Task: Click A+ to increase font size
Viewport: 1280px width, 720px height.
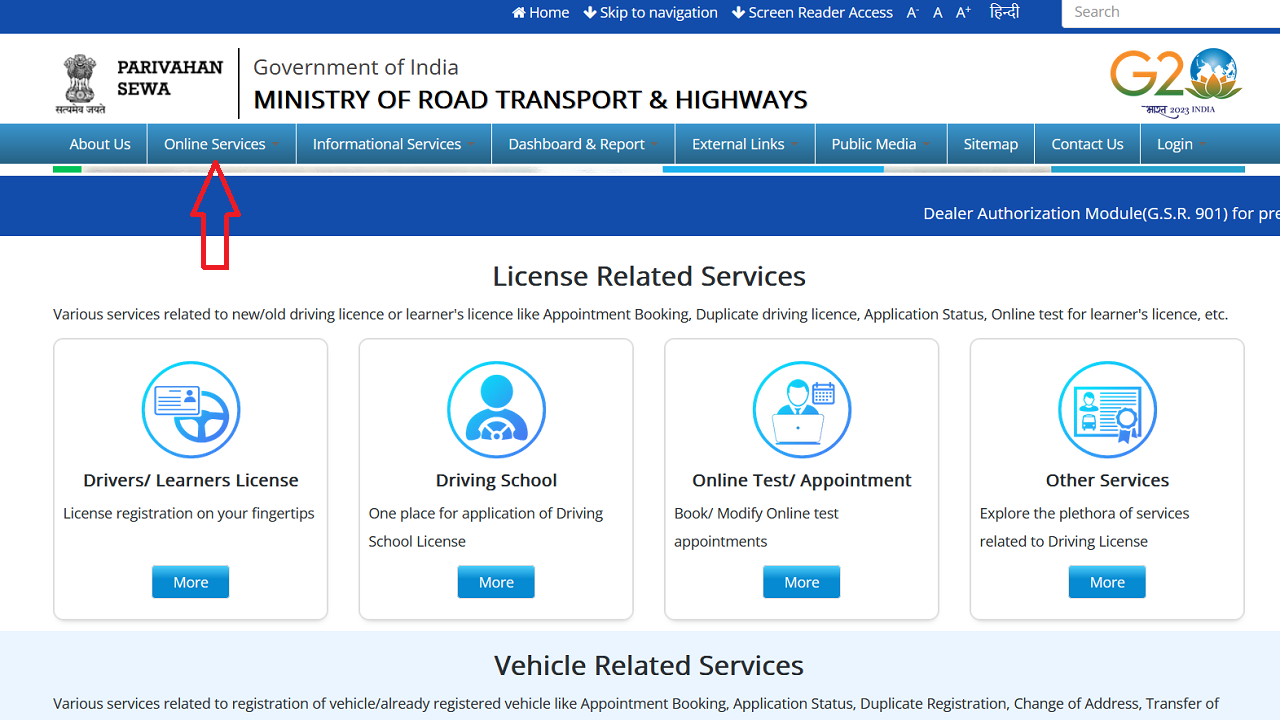Action: tap(962, 12)
